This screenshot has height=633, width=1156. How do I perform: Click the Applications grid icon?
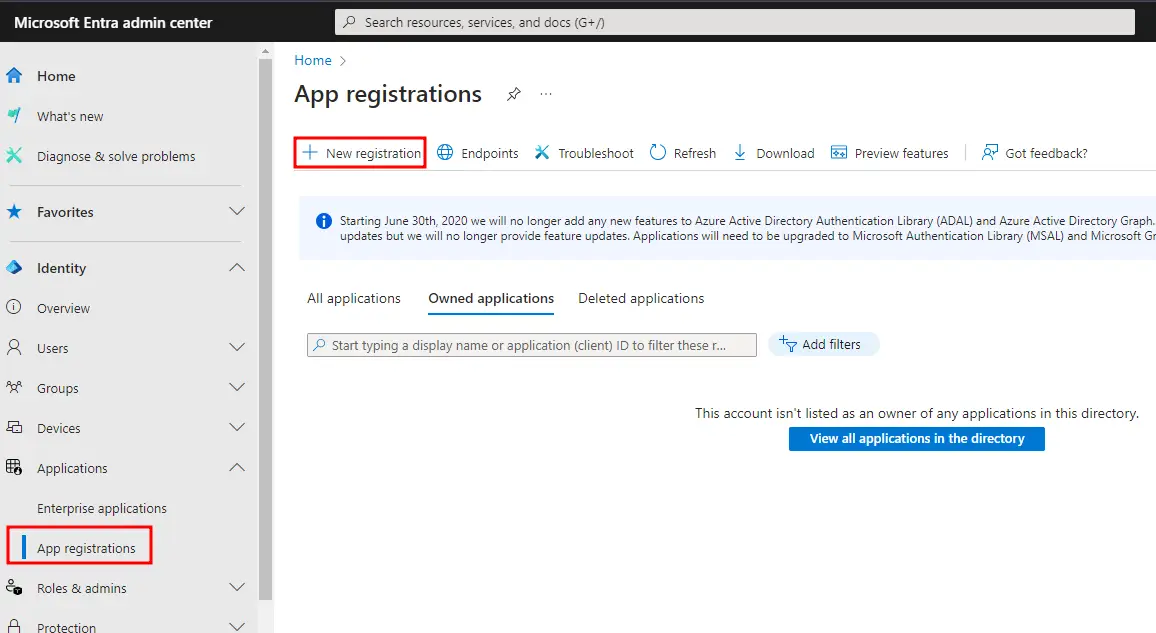click(14, 467)
